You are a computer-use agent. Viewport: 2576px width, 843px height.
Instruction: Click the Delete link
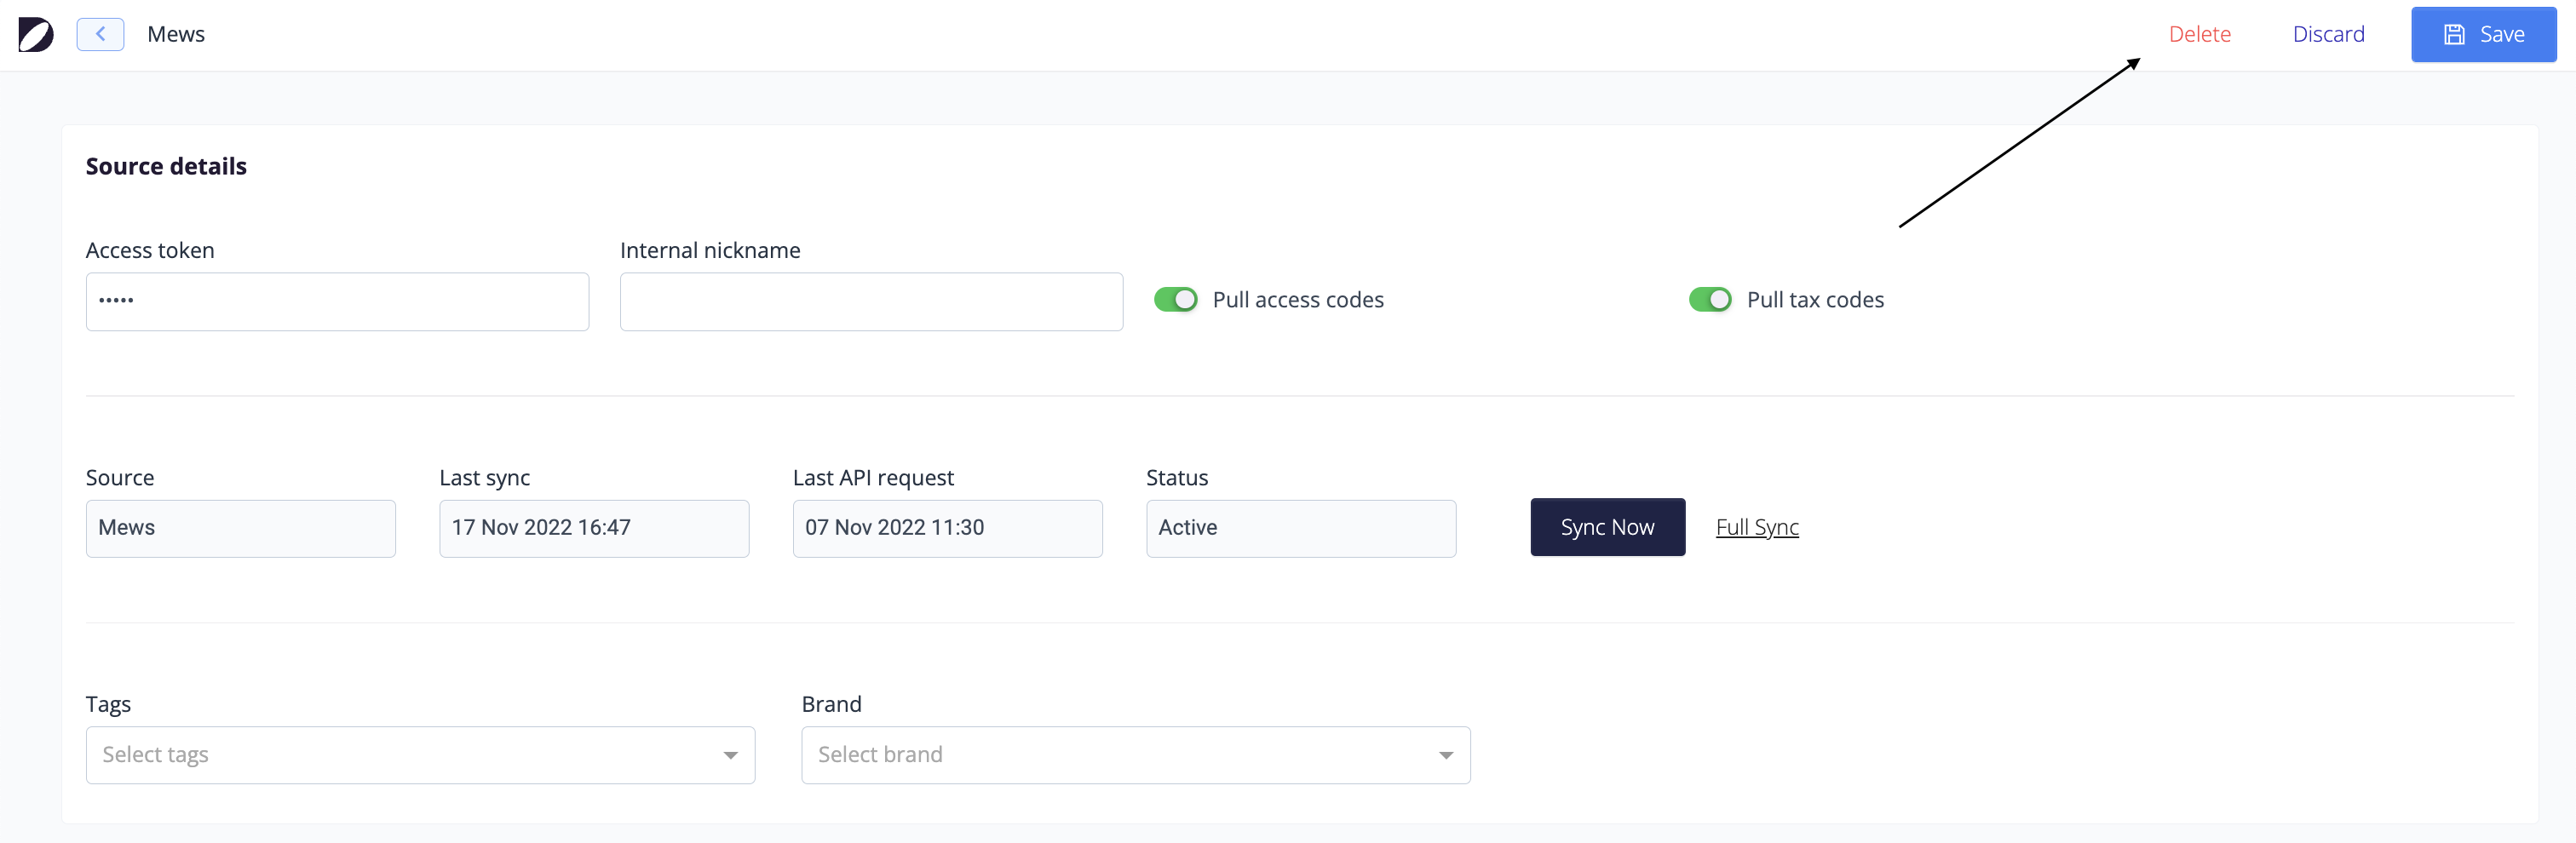coord(2199,34)
